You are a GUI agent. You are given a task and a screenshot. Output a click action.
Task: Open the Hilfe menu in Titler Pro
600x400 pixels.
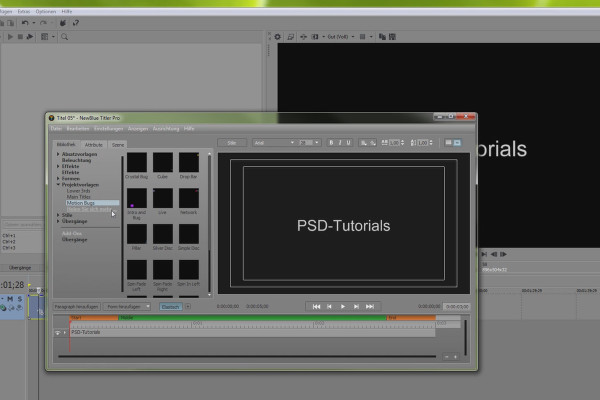pos(189,129)
